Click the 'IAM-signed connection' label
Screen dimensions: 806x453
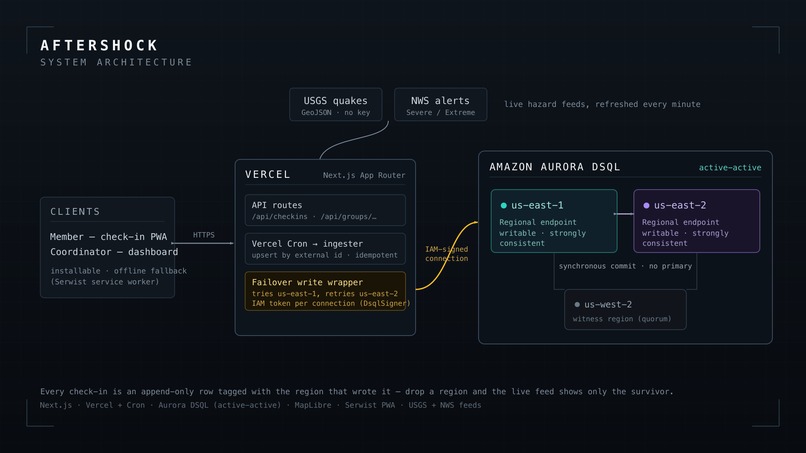[x=447, y=253]
